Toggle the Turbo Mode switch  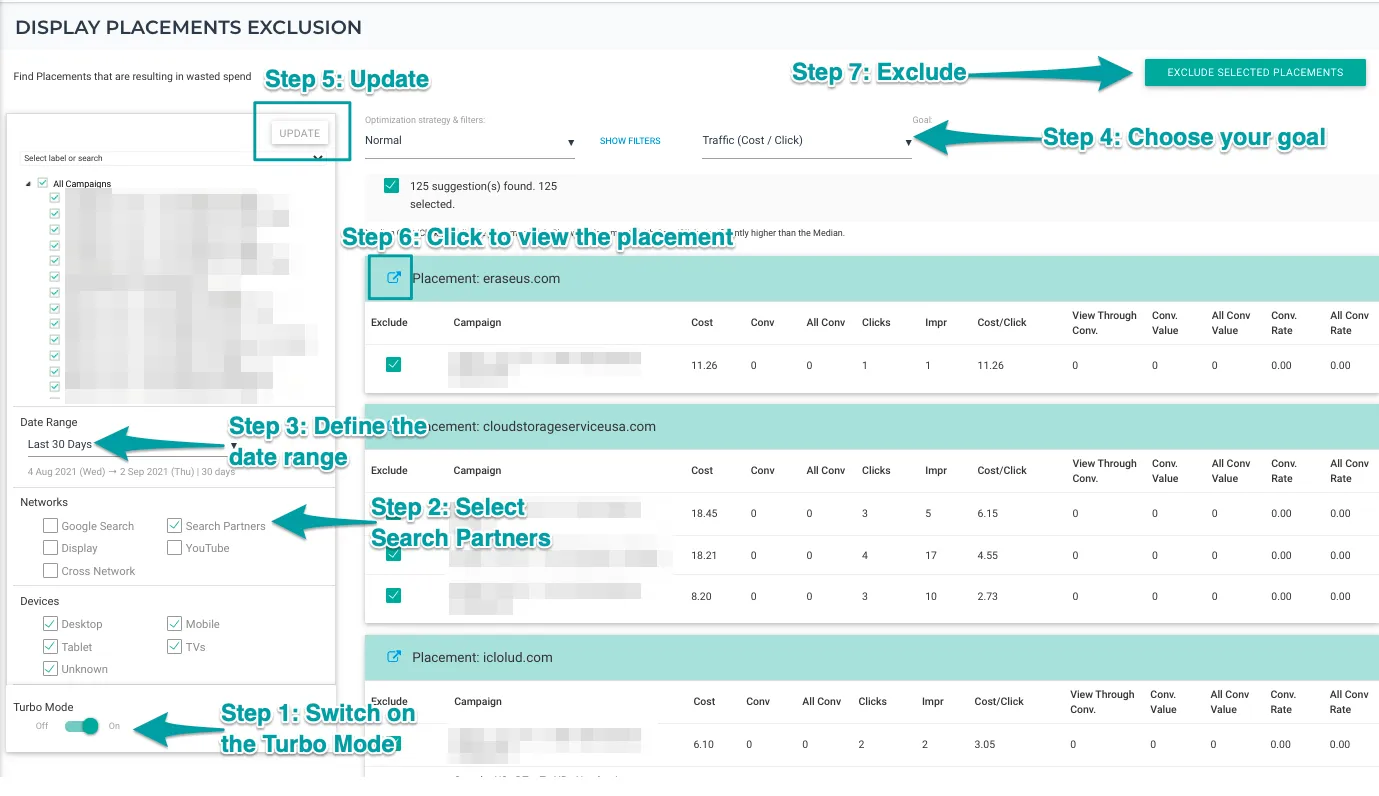pos(82,726)
